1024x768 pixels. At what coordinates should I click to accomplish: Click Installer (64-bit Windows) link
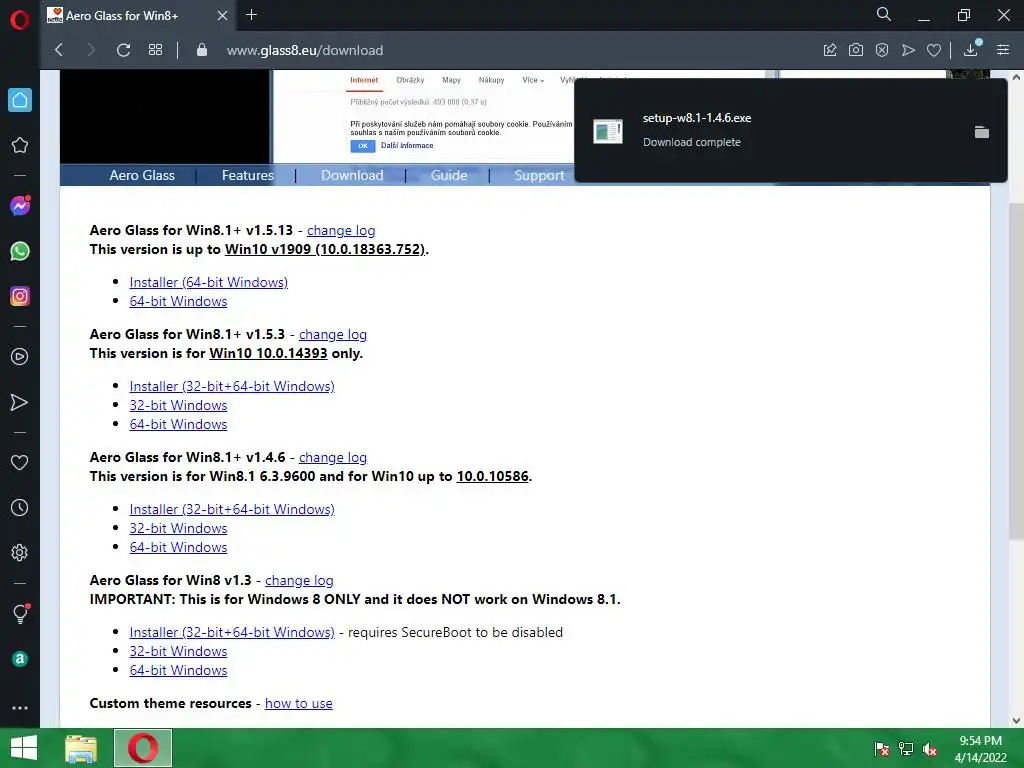(x=208, y=282)
